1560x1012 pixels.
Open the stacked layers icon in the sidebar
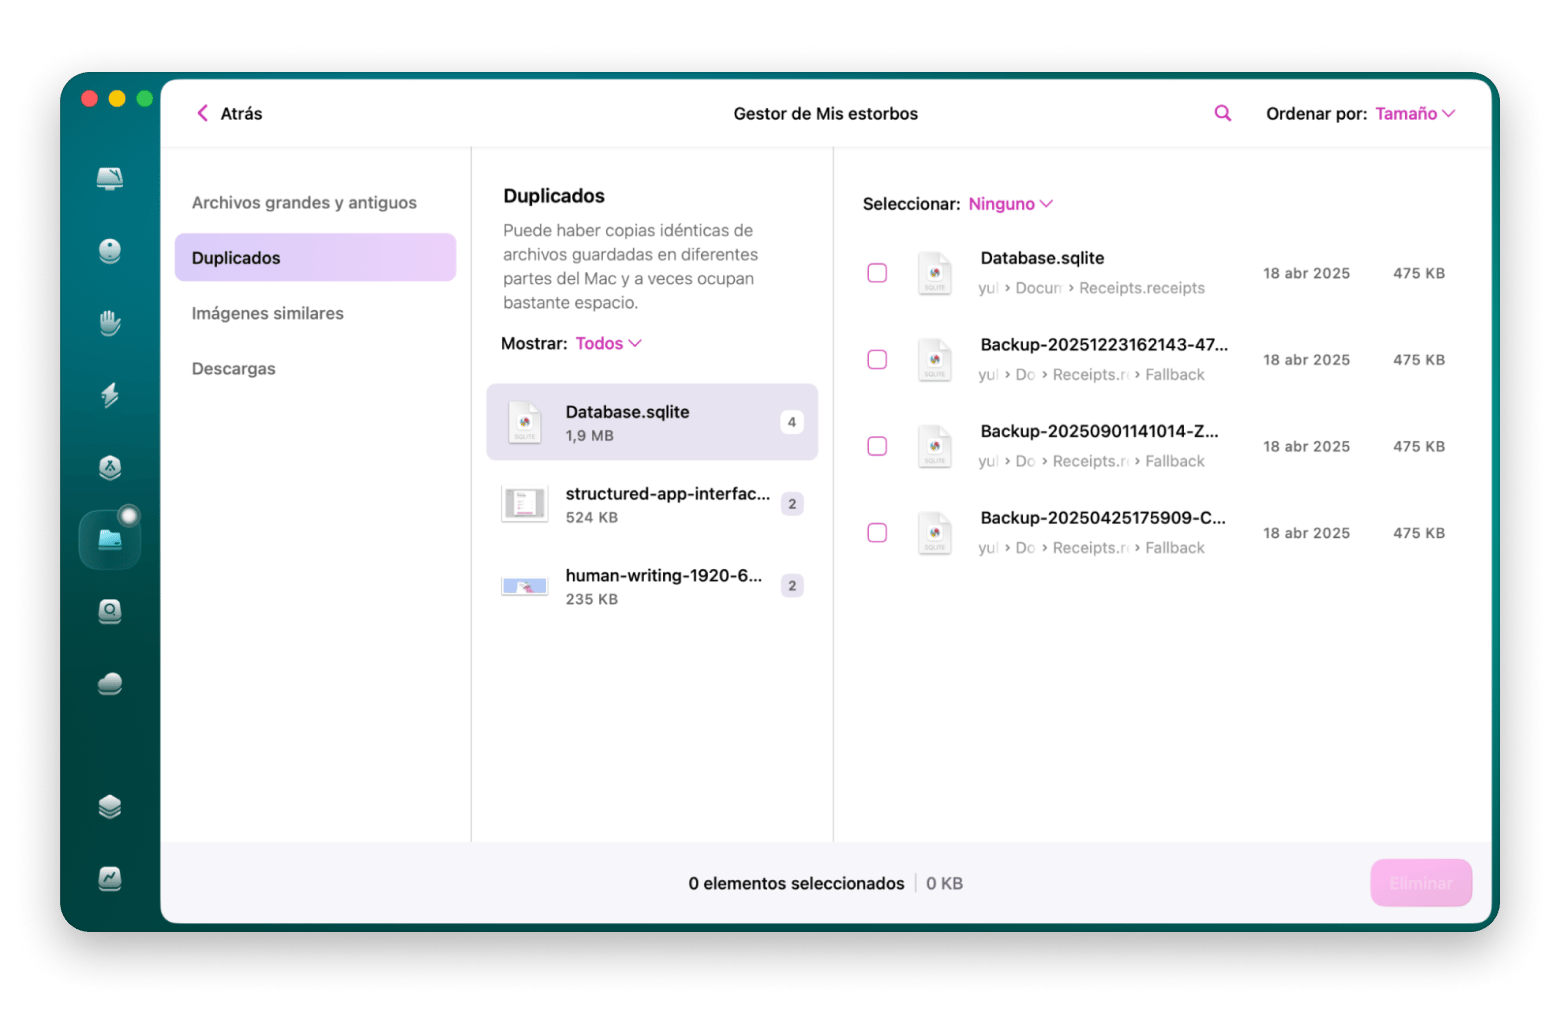[x=110, y=806]
